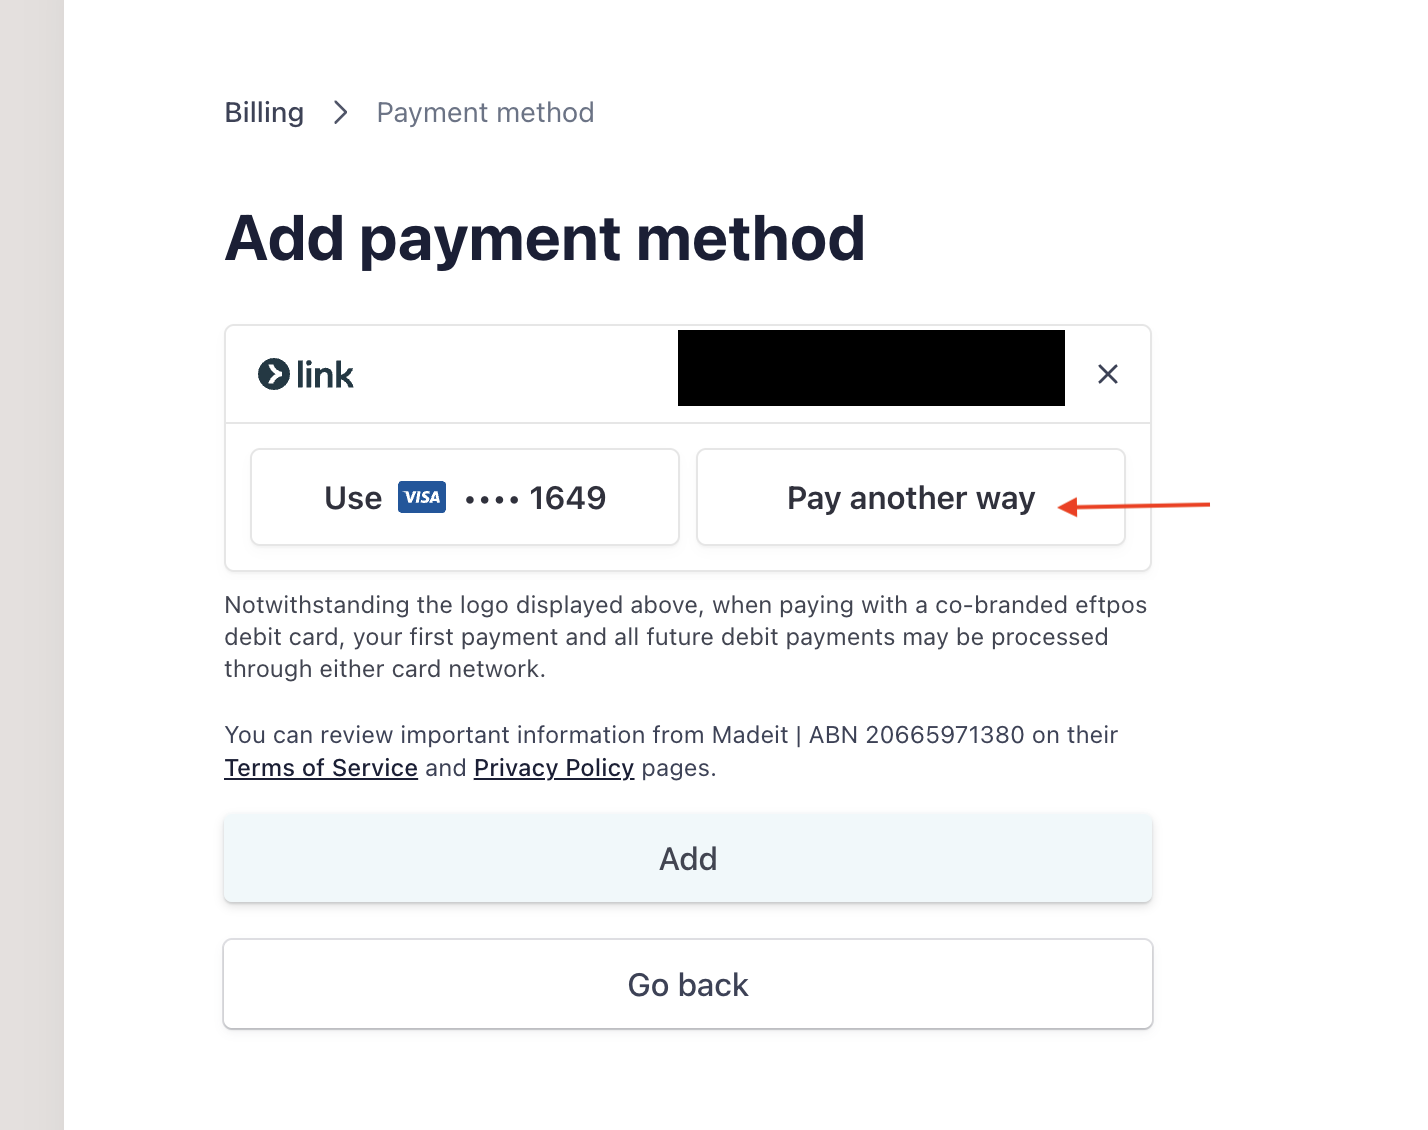Select the Link circular arrow logo
The height and width of the screenshot is (1130, 1428).
(274, 373)
